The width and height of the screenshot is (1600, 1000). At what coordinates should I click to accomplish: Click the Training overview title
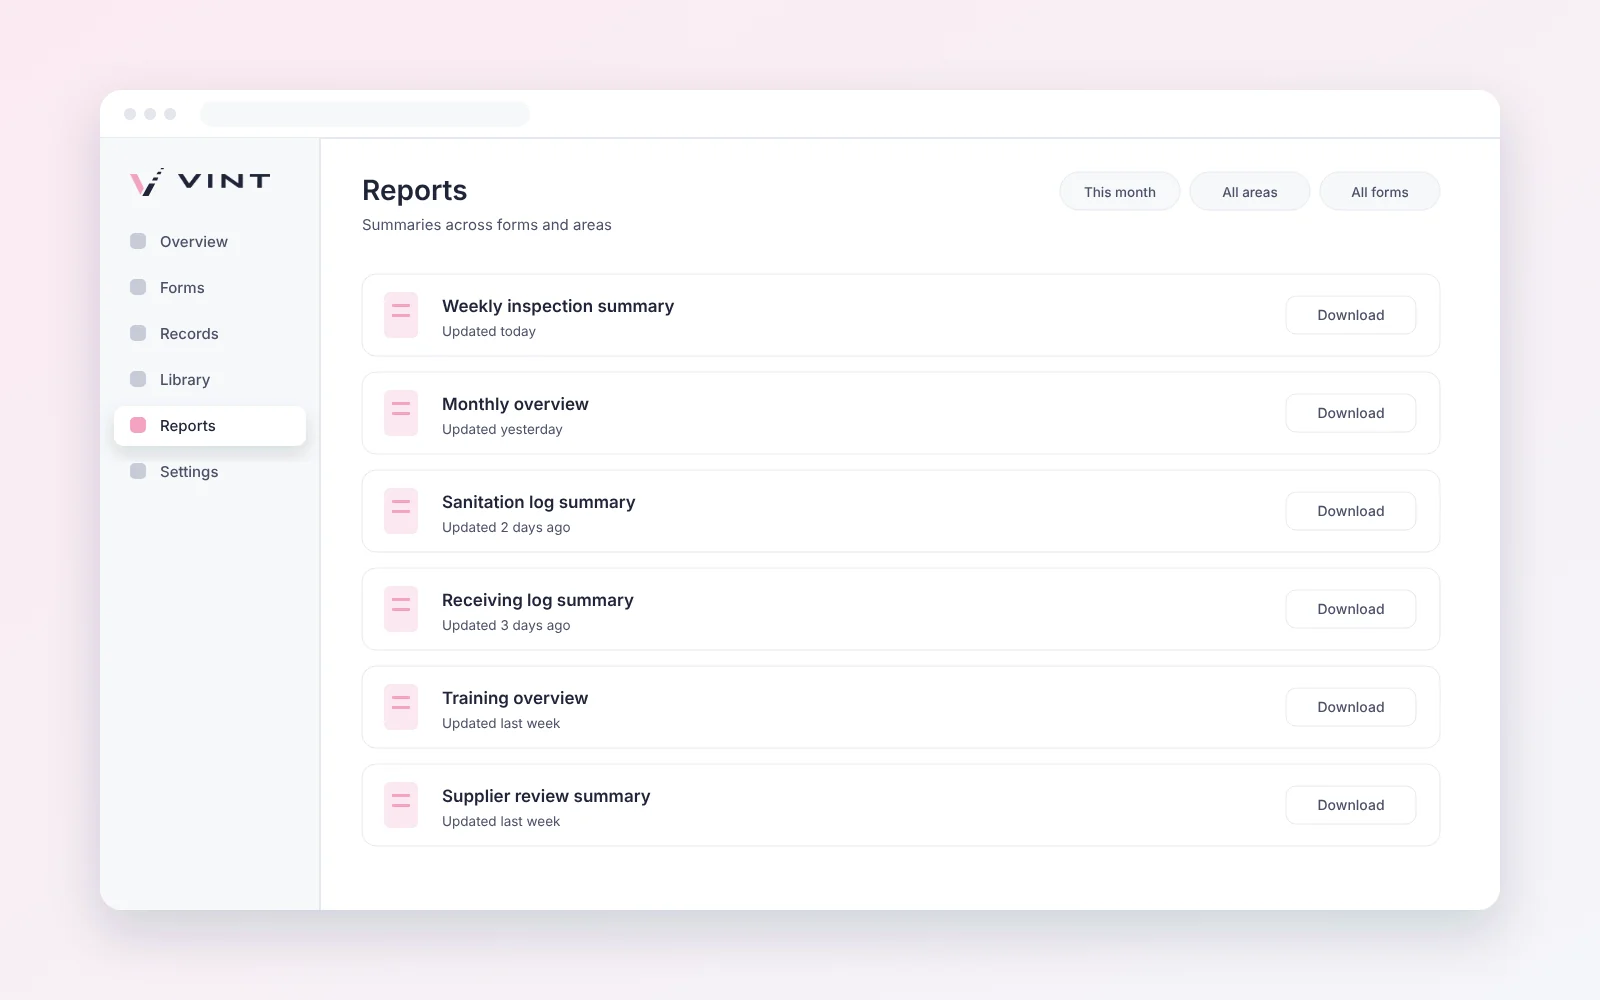click(515, 698)
